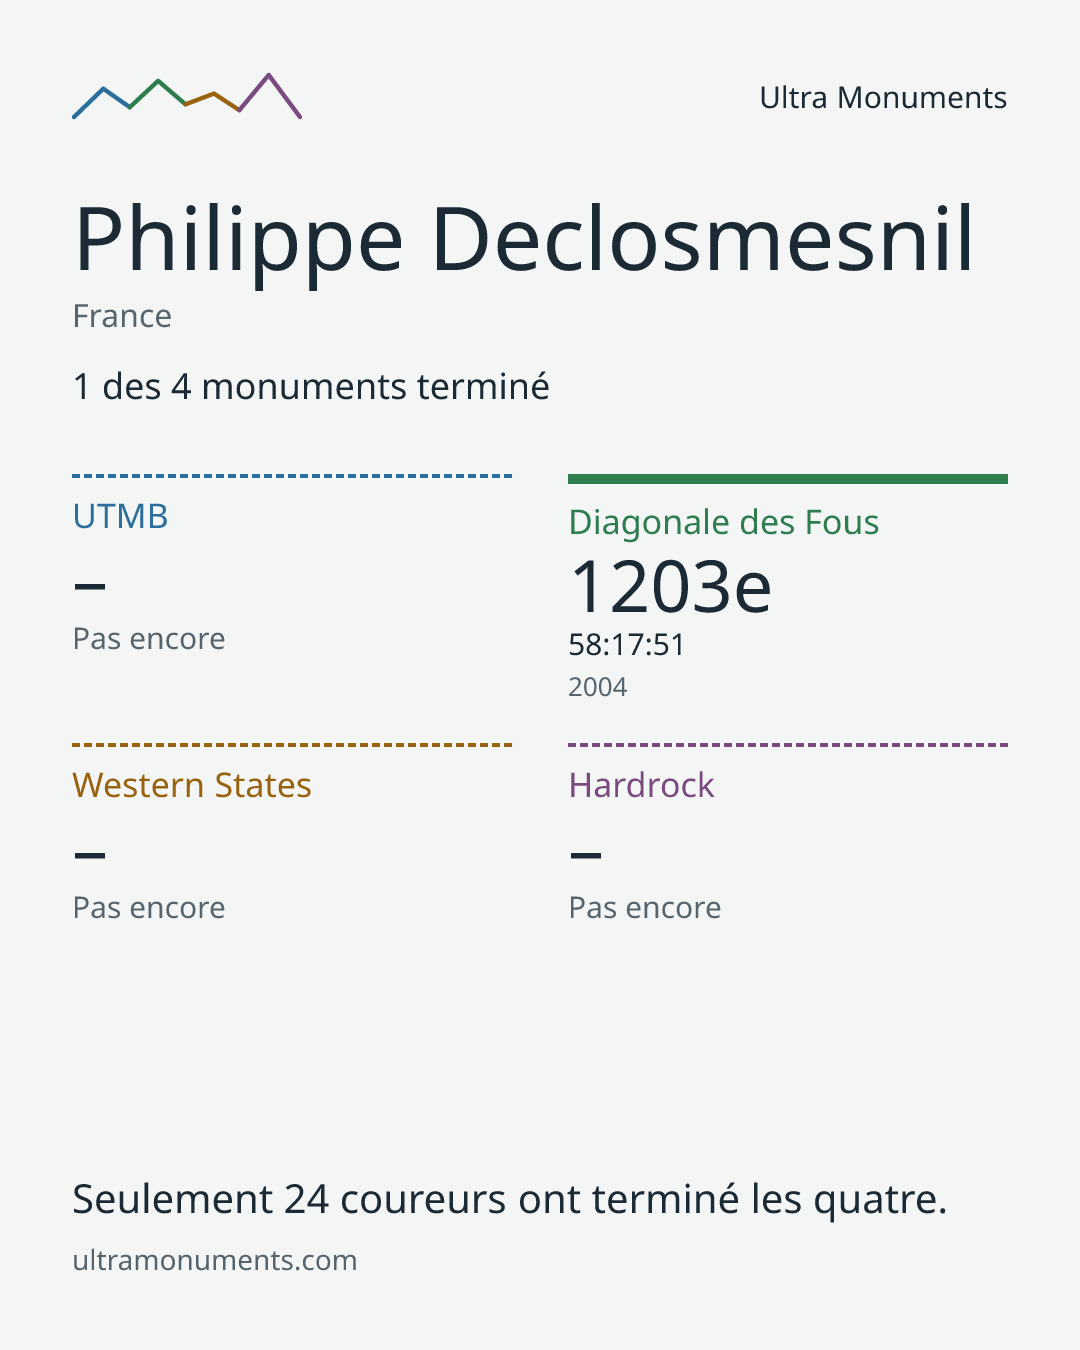Click '1 des 4 monuments terminé' text
Screen dimensions: 1080x1350
coord(311,387)
